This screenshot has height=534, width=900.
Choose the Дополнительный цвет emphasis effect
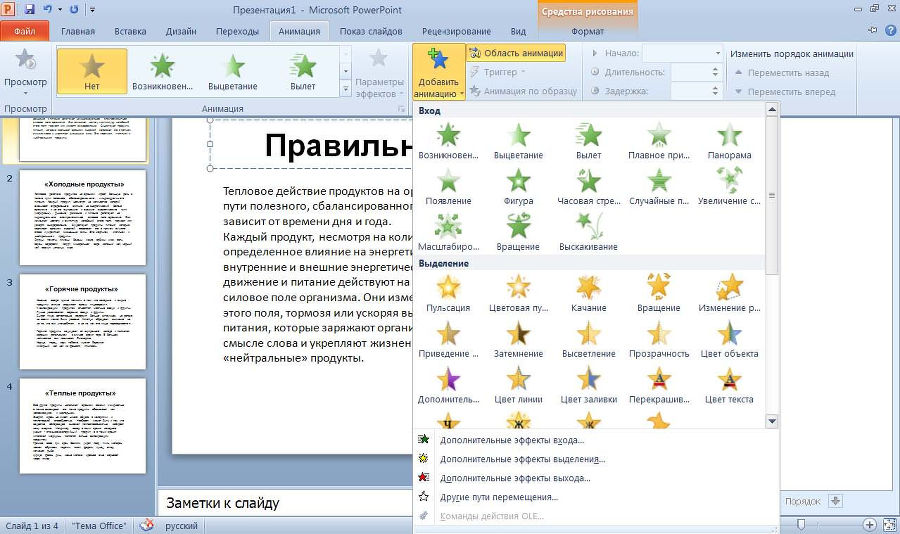[448, 386]
